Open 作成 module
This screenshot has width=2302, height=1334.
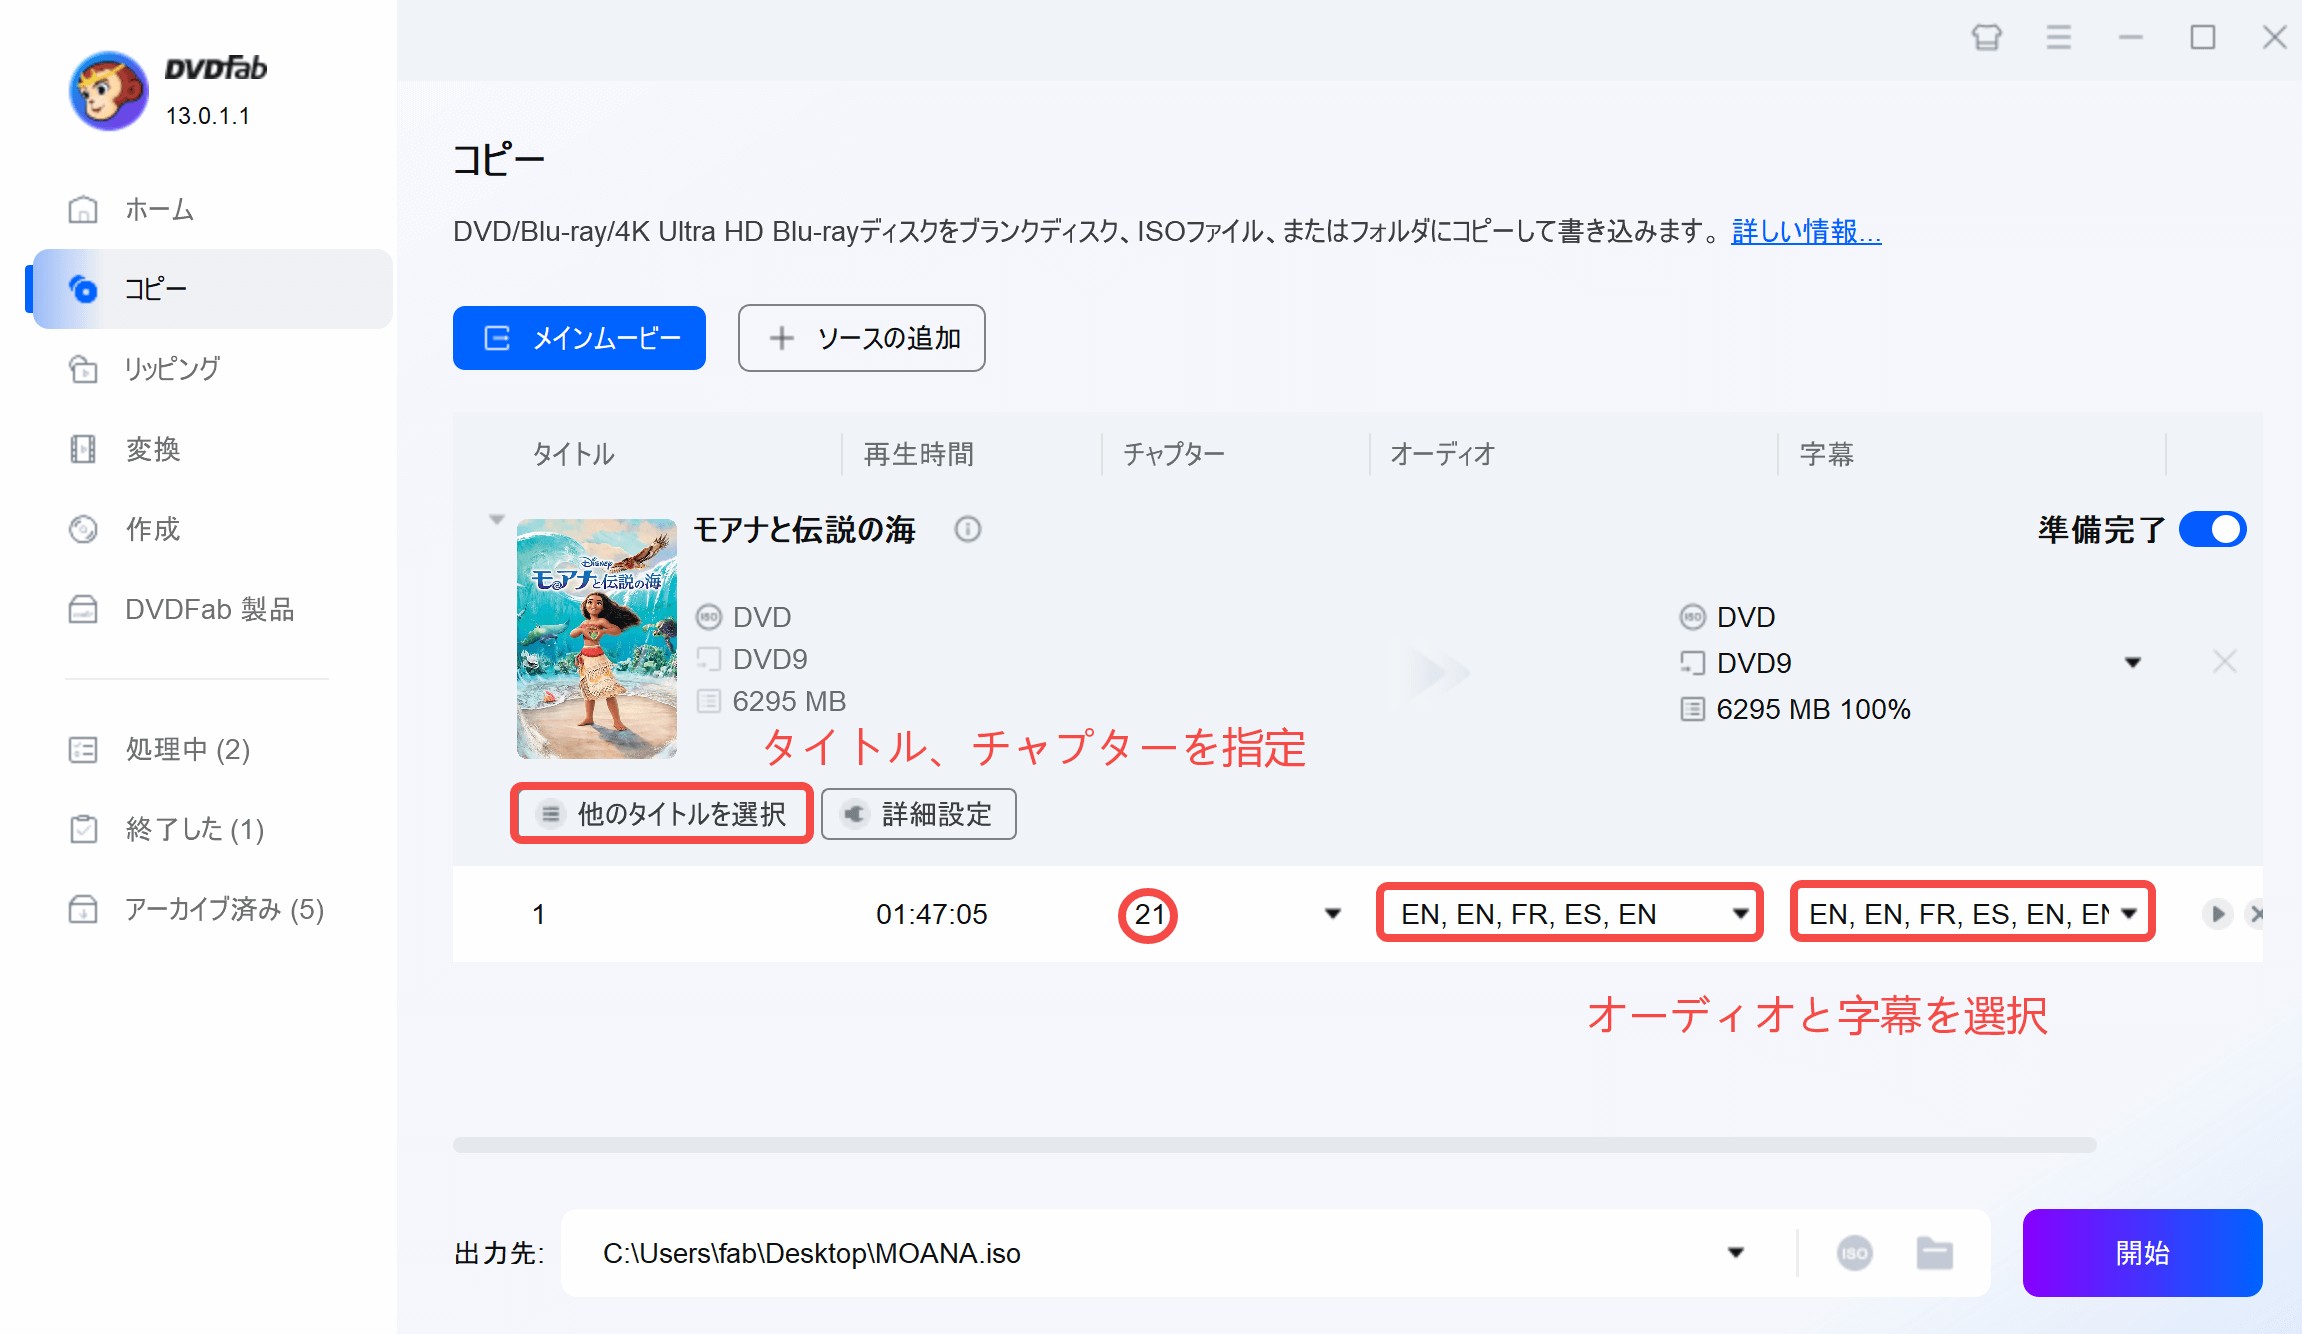tap(212, 529)
